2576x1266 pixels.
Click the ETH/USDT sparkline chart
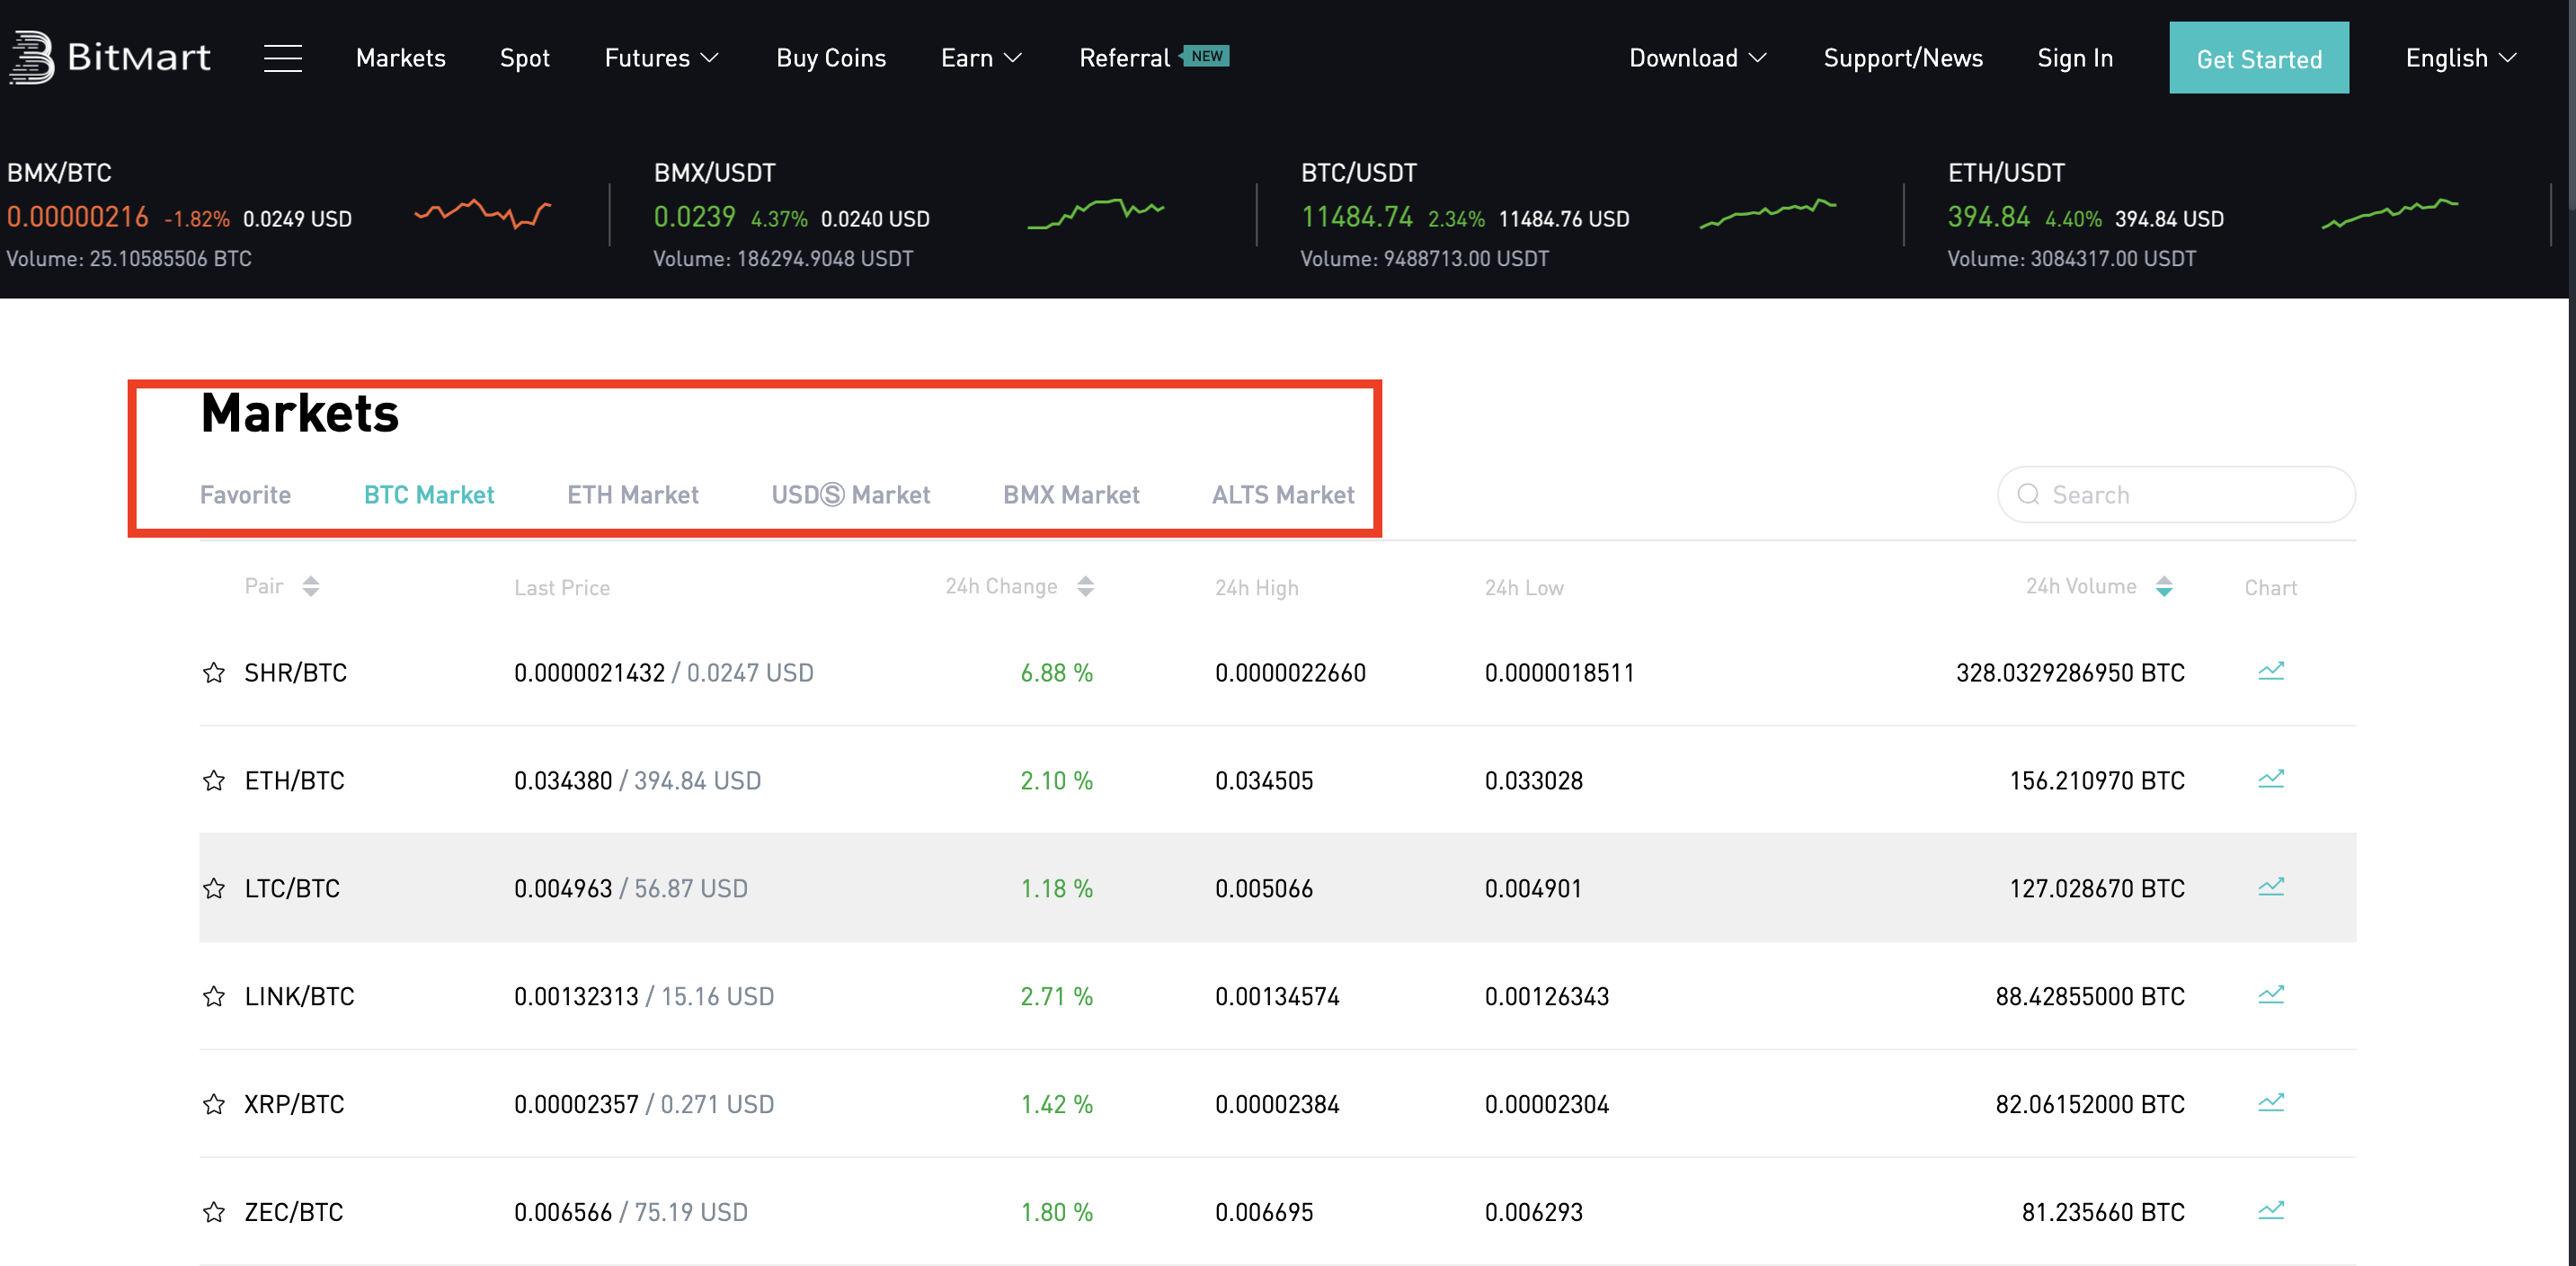click(2390, 213)
